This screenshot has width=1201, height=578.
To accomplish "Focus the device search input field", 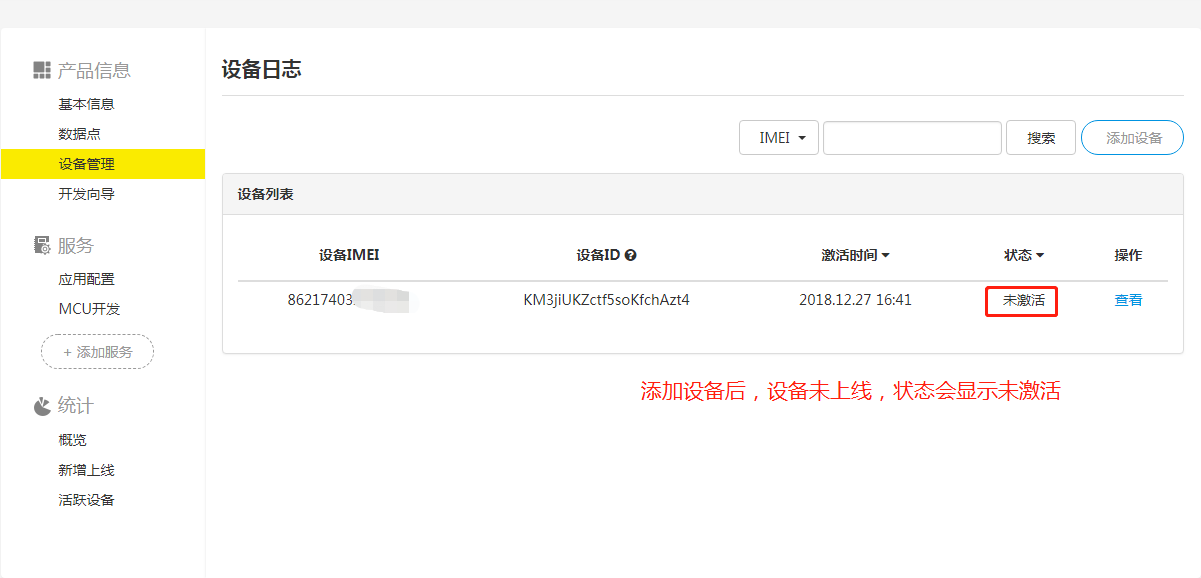I will tap(912, 138).
